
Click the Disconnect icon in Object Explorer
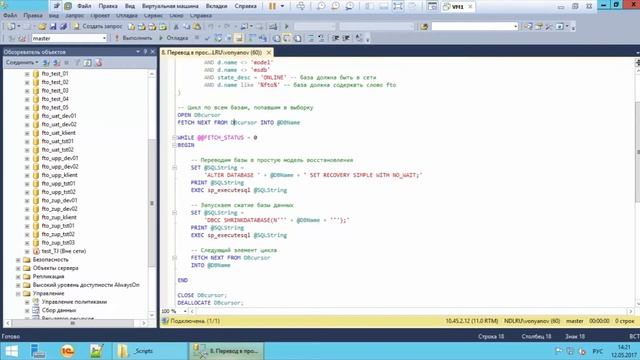pyautogui.click(x=57, y=62)
